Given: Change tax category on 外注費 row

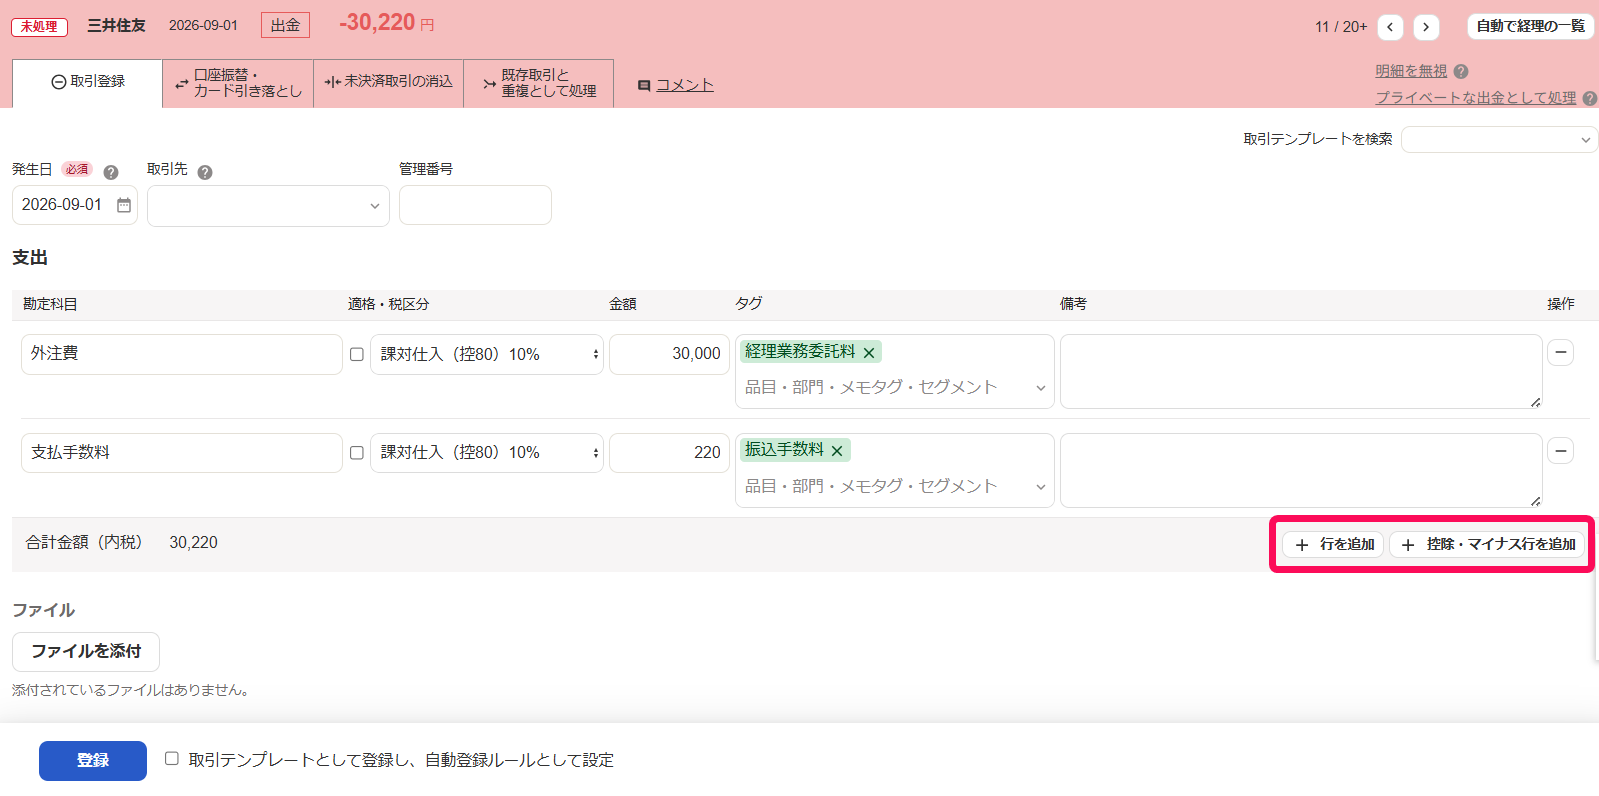Looking at the screenshot, I should coord(486,354).
